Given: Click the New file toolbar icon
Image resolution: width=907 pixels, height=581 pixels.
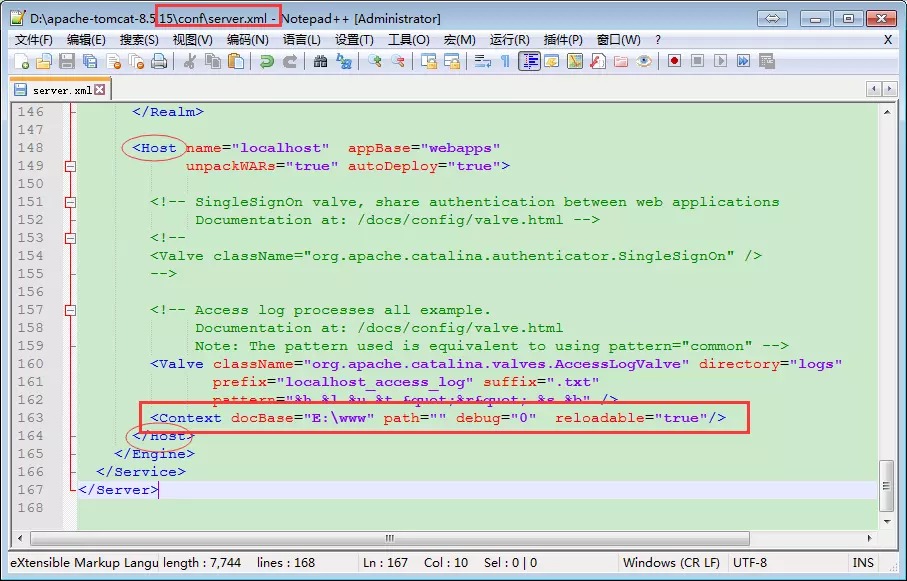Looking at the screenshot, I should (x=22, y=62).
